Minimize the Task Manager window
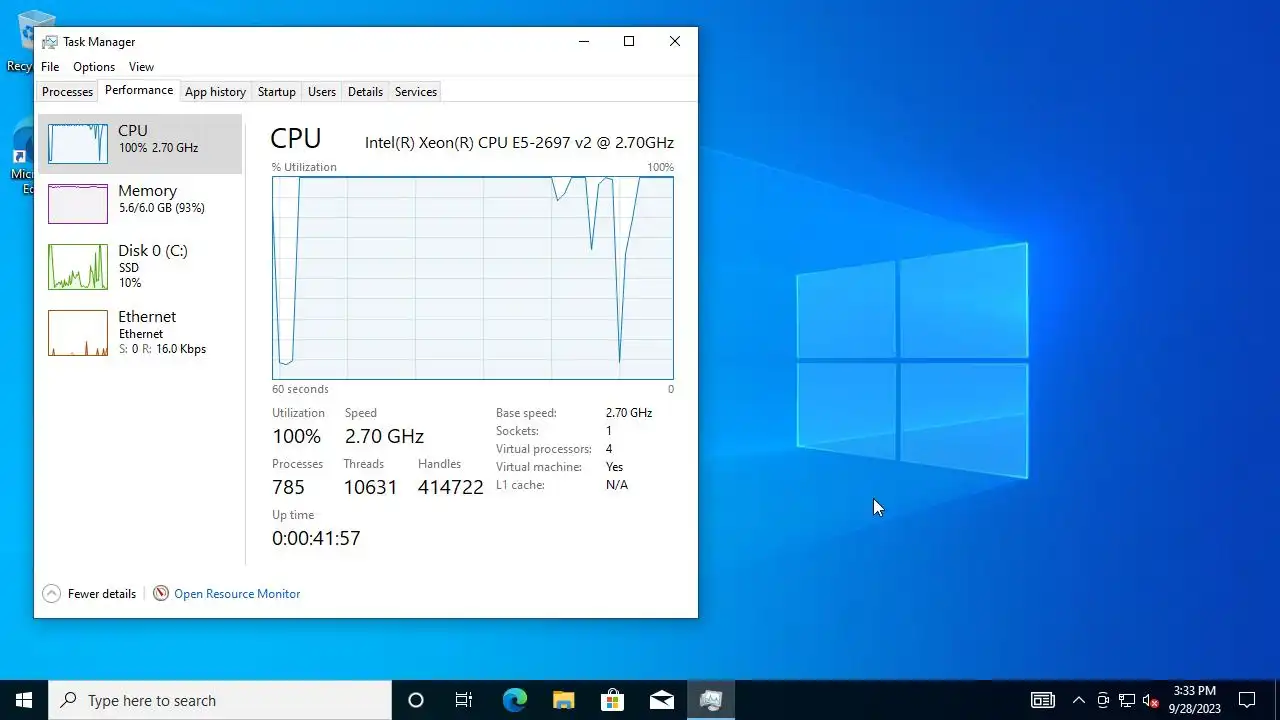Screen dimensions: 1280x720 click(x=583, y=41)
